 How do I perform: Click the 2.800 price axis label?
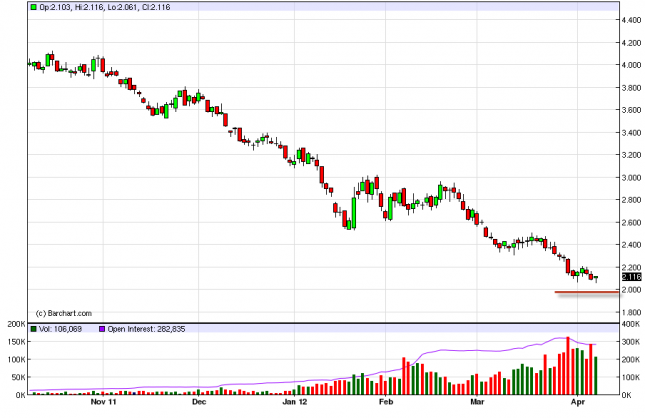(631, 200)
